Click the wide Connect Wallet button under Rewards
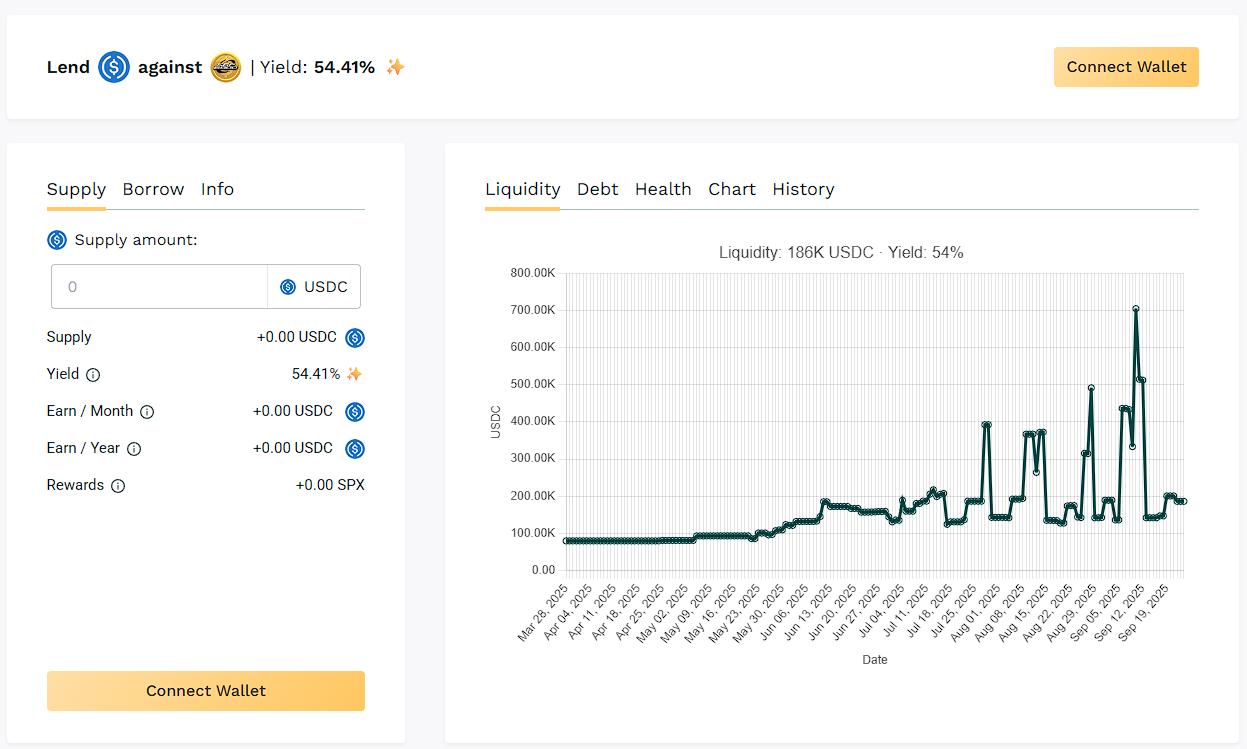The height and width of the screenshot is (749, 1247). (x=206, y=691)
